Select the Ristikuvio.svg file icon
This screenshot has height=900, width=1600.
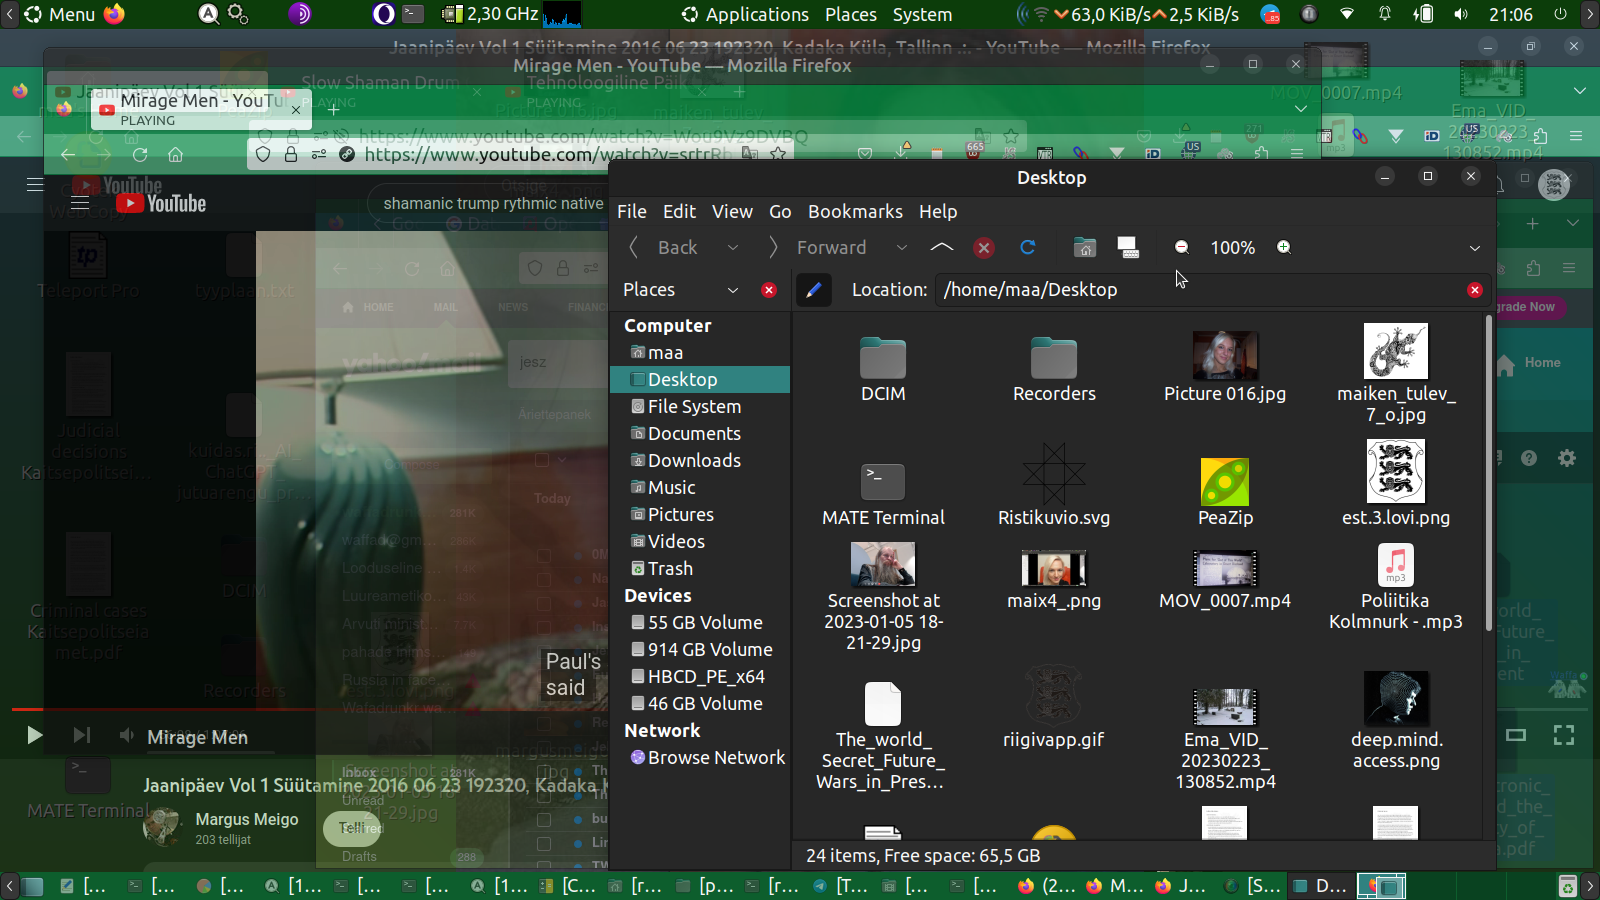pos(1054,472)
